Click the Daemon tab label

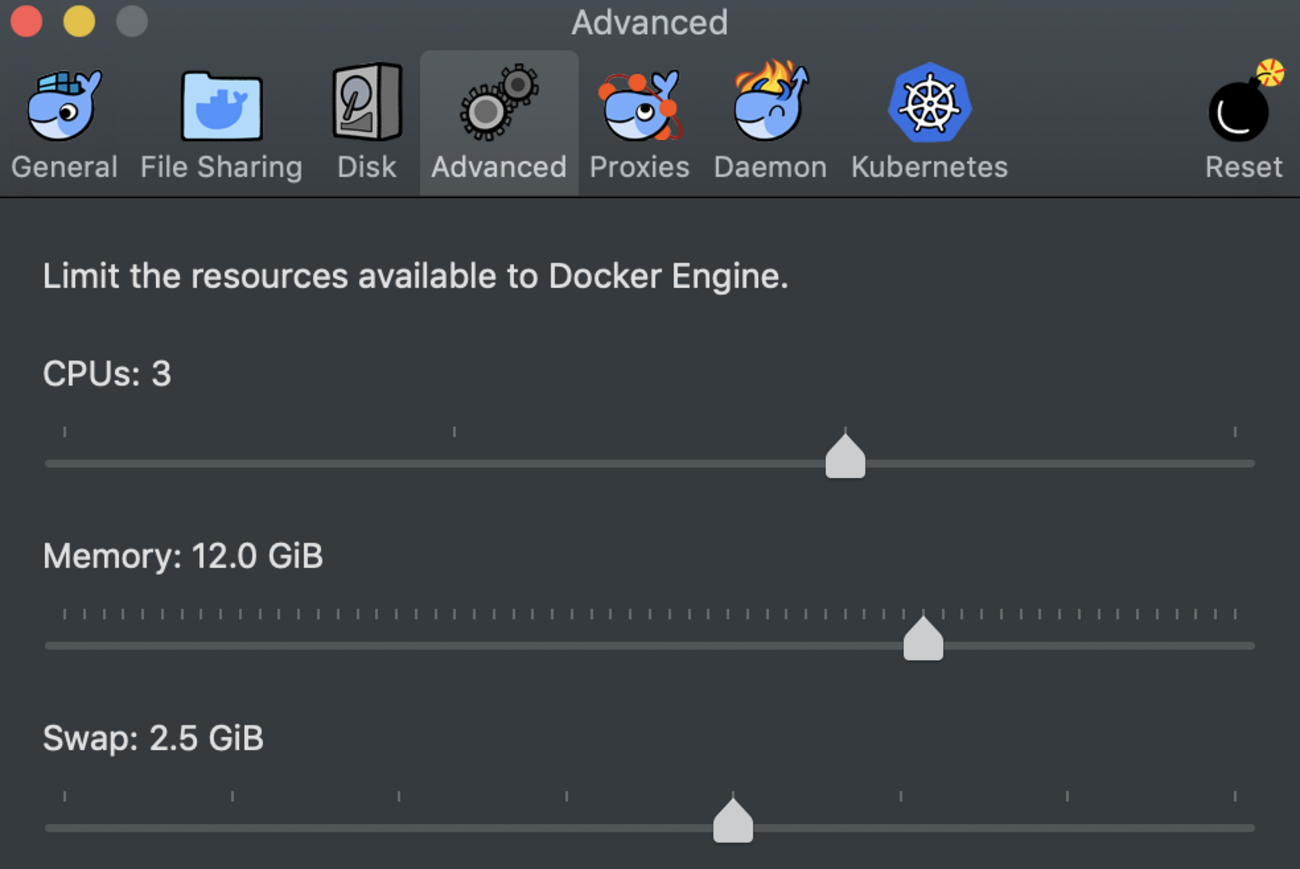tap(770, 167)
